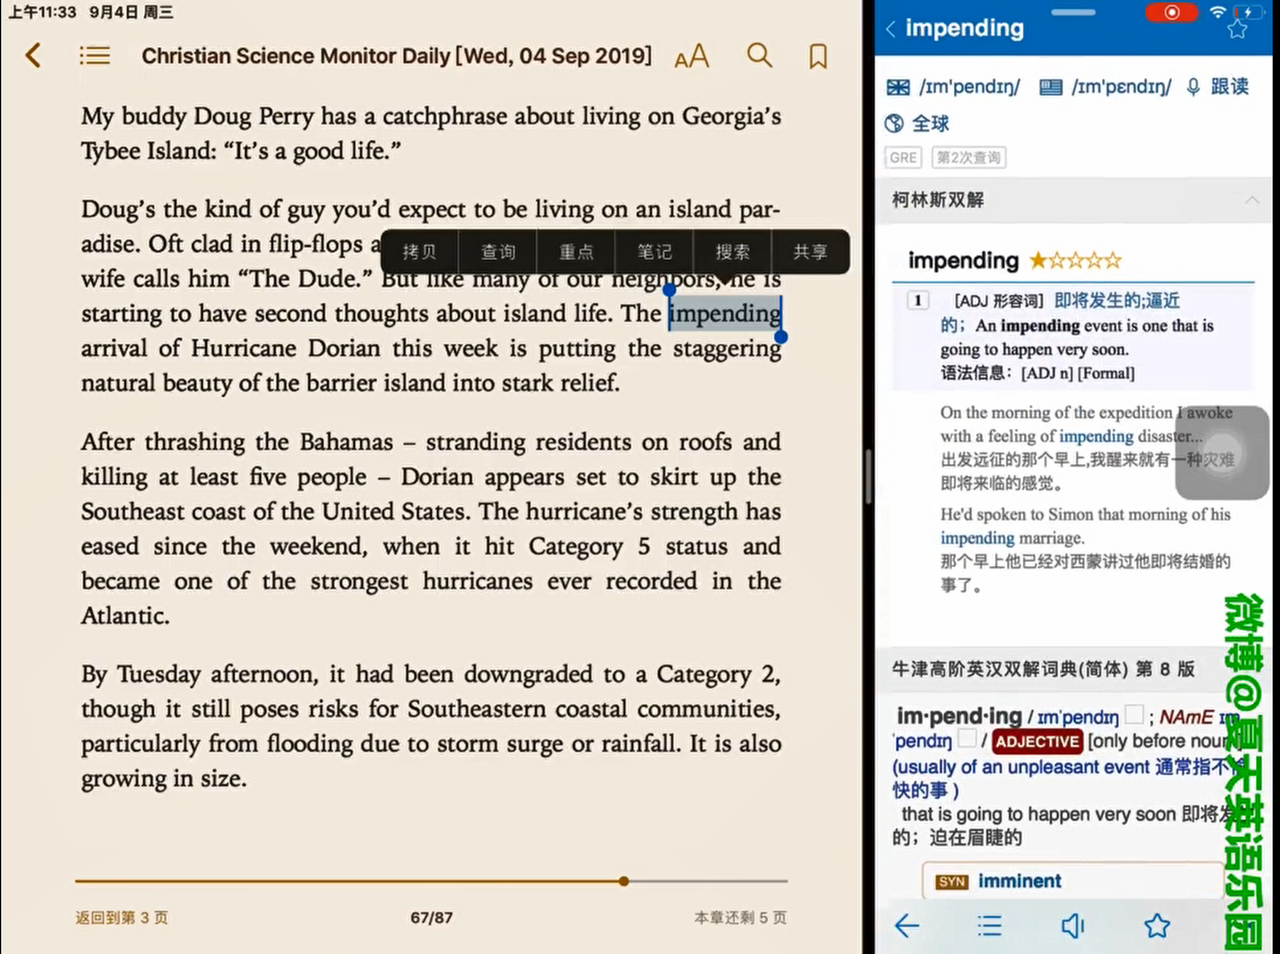
Task: Choose 共享 in the selection popup
Action: tap(810, 252)
